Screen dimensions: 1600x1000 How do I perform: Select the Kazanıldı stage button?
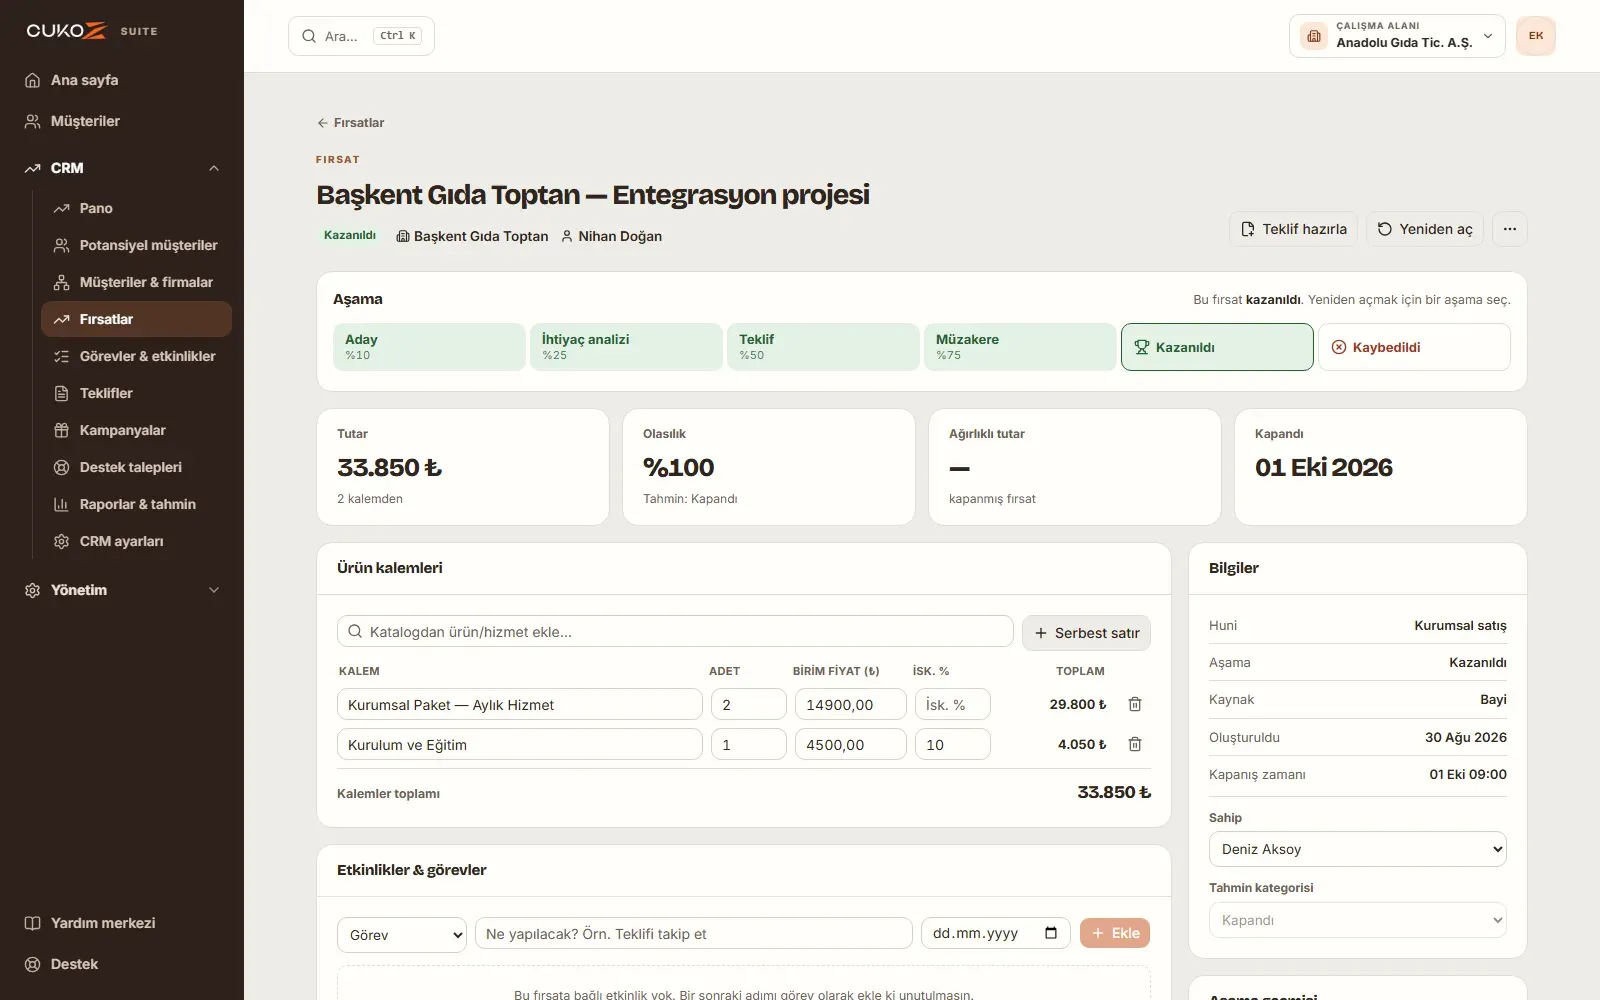(x=1217, y=347)
